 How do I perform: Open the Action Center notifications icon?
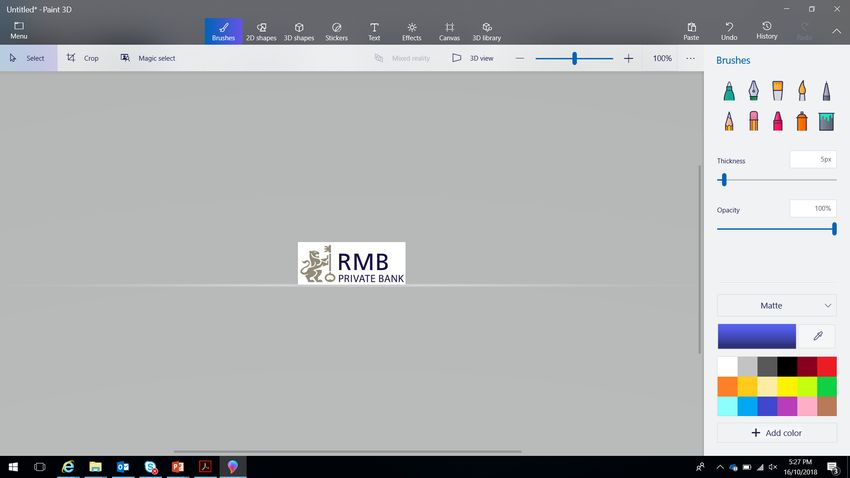click(x=833, y=467)
